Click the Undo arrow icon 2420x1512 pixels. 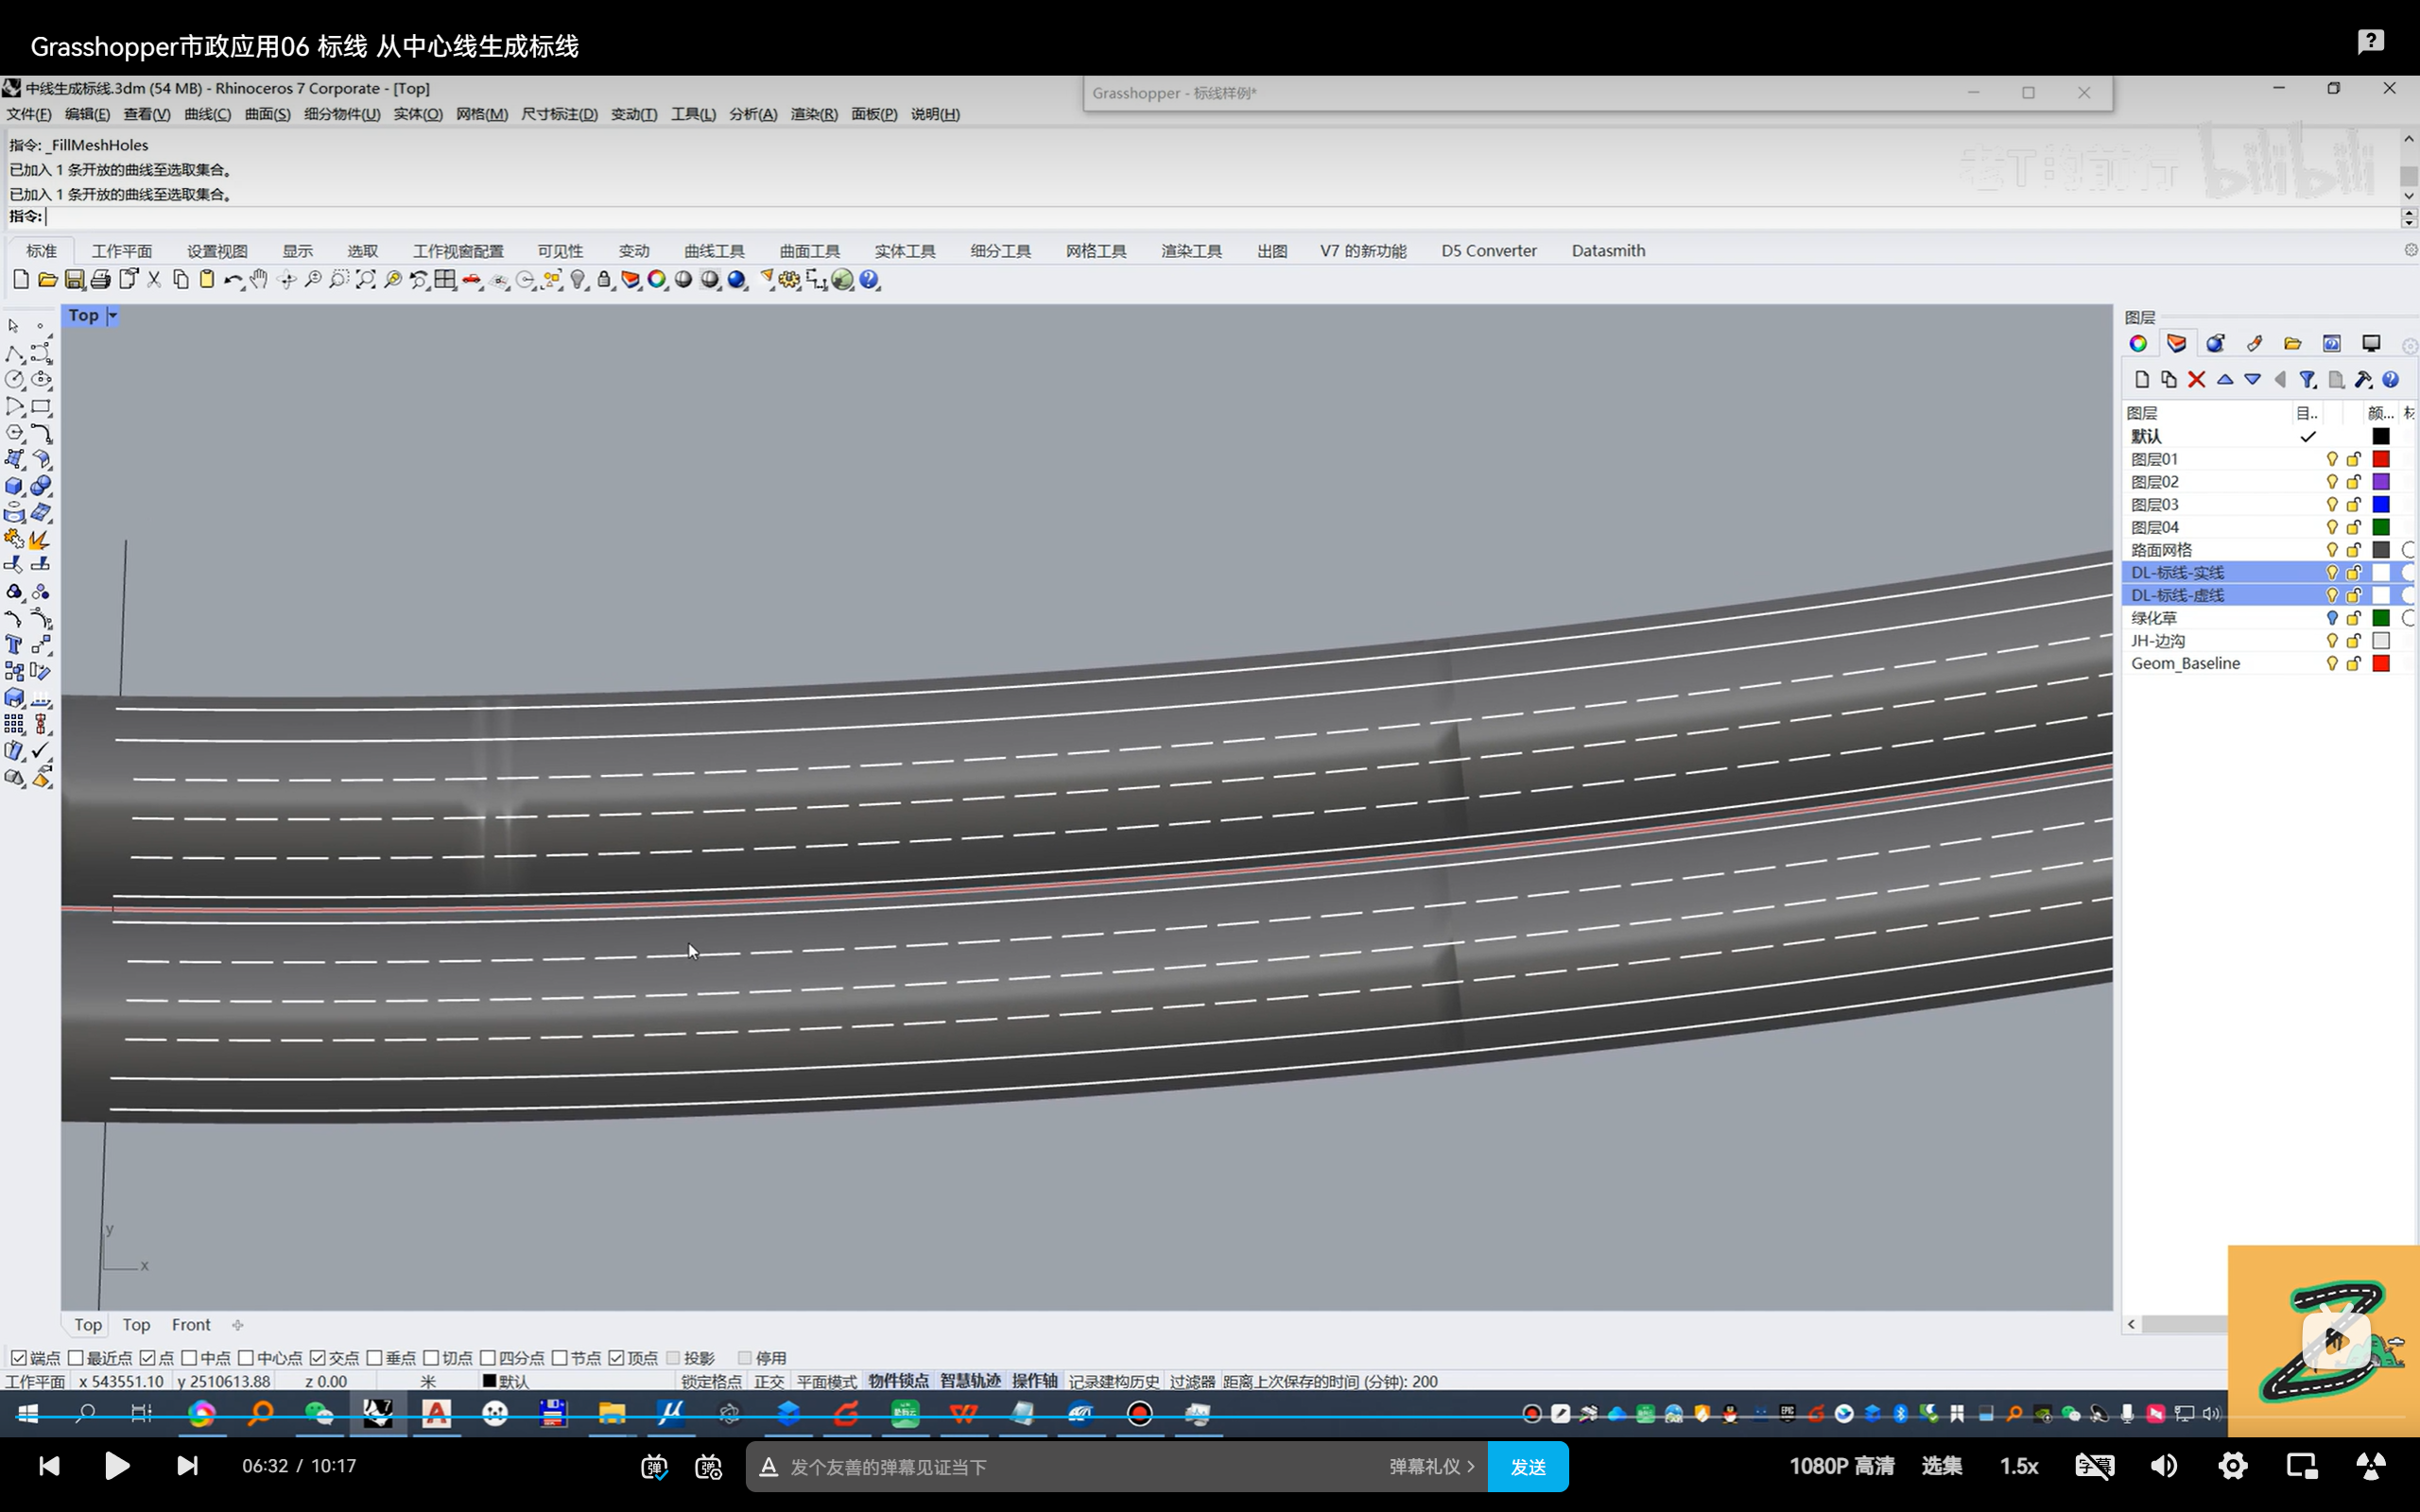pos(231,280)
